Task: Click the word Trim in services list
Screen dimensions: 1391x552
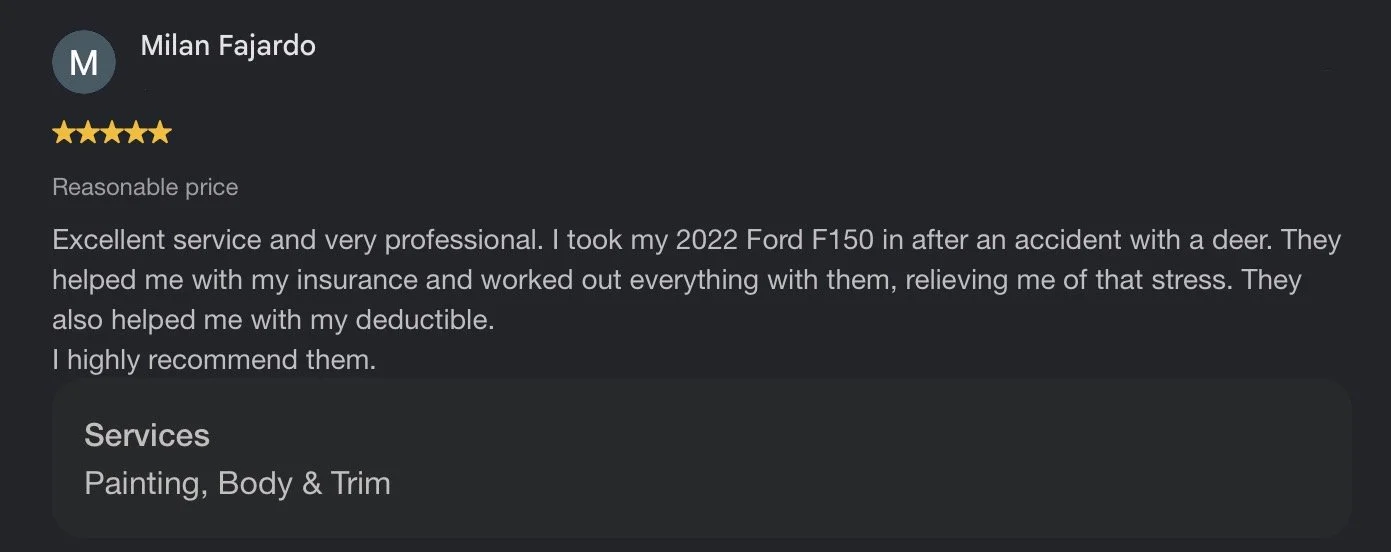Action: click(x=361, y=484)
